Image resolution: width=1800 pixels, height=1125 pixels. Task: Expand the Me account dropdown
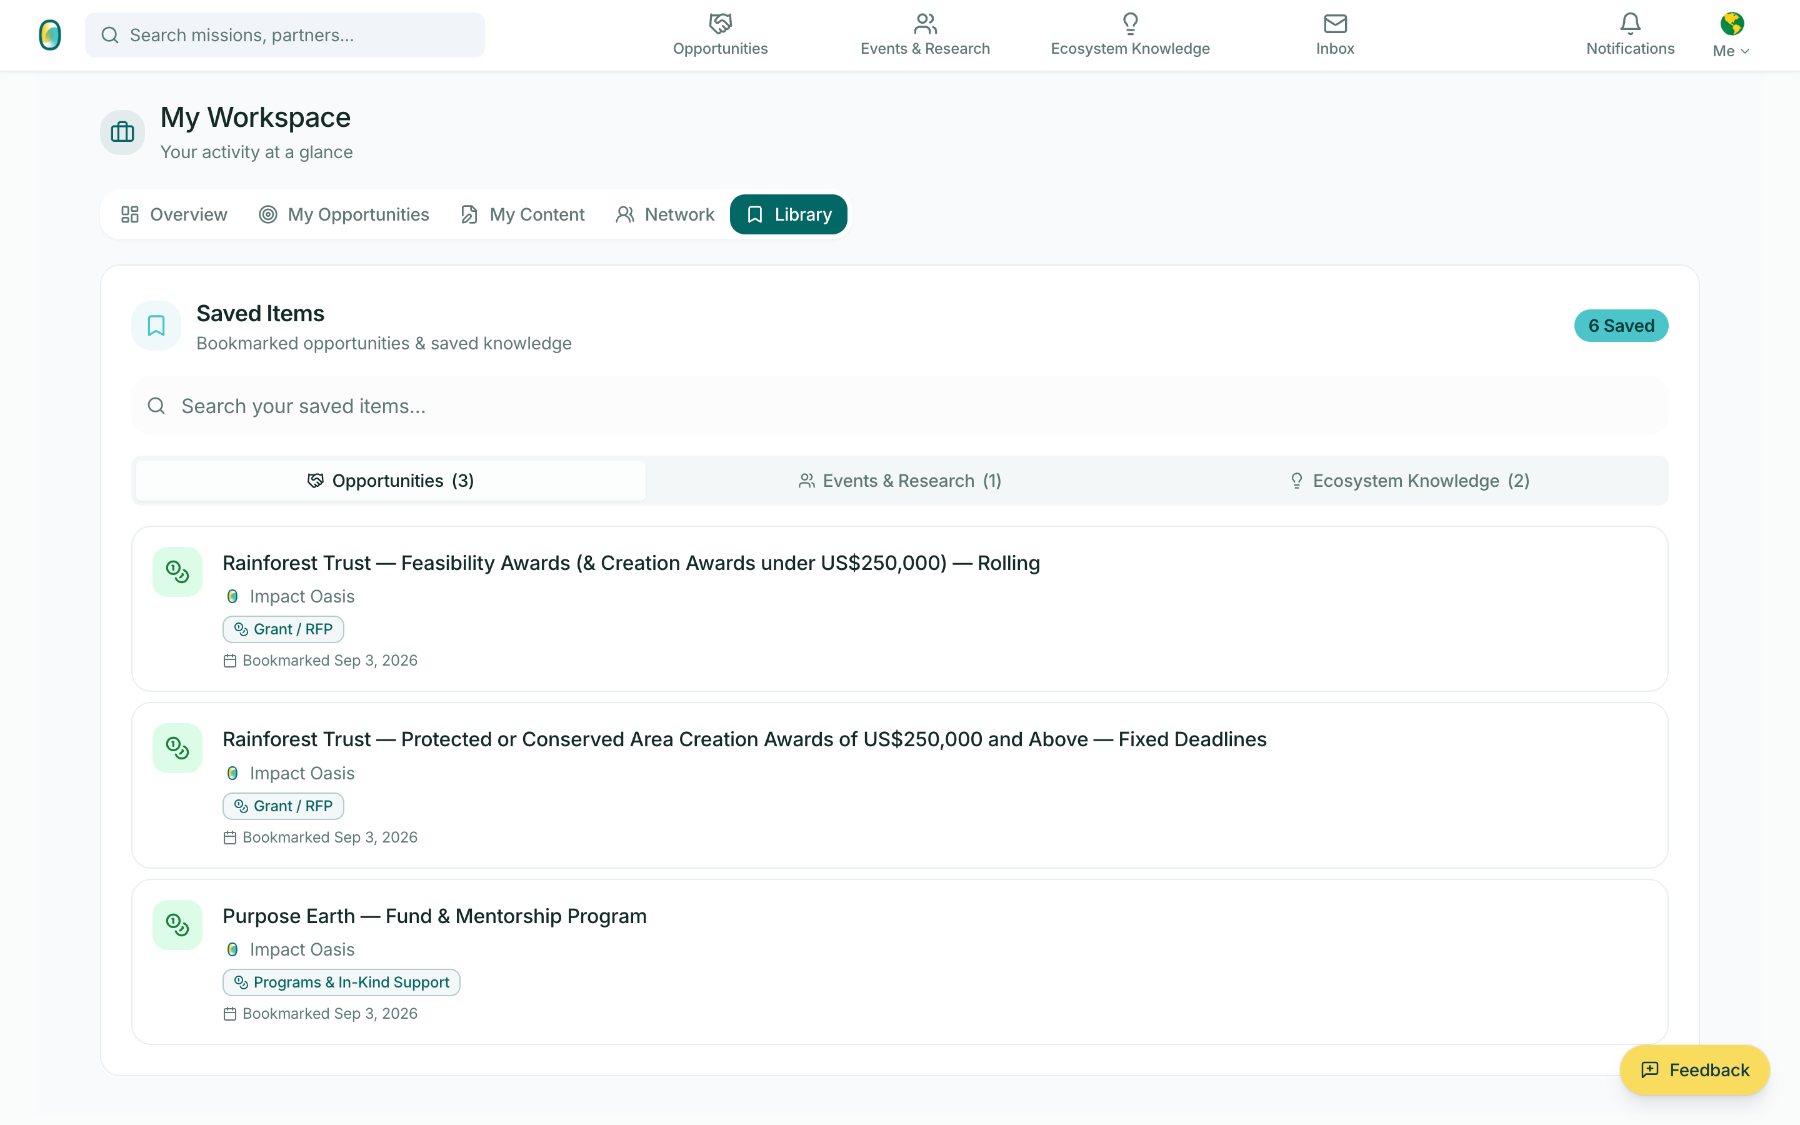[x=1731, y=51]
